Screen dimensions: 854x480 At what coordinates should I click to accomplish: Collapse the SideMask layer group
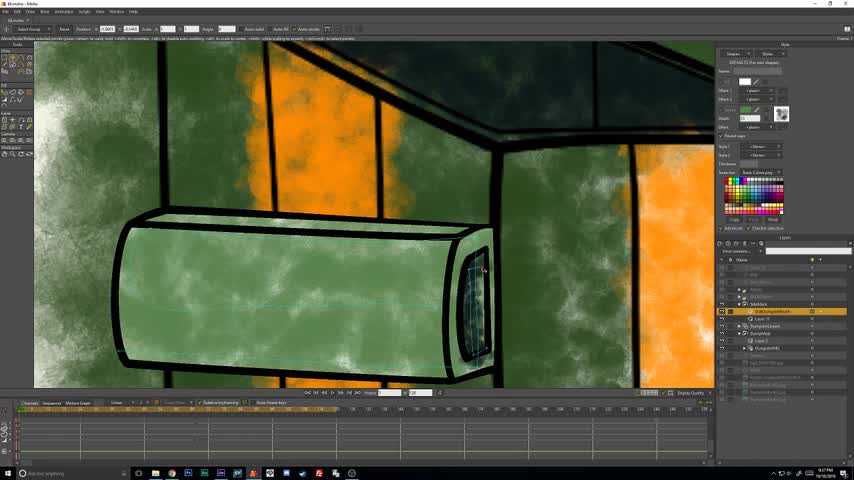tap(739, 304)
